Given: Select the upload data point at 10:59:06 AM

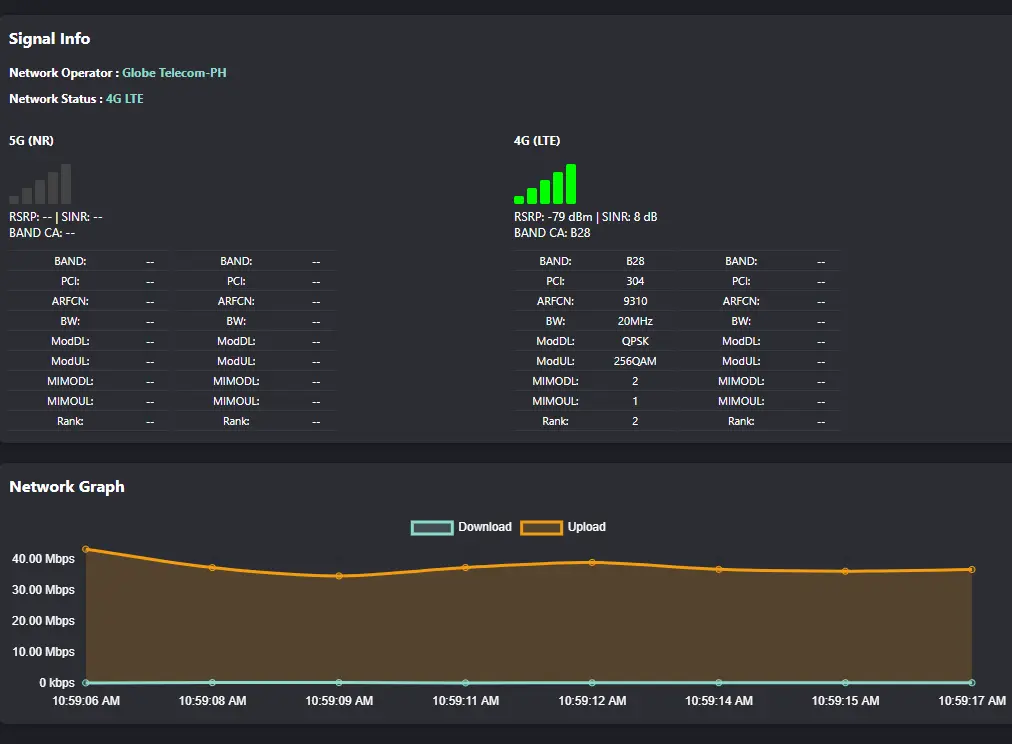Looking at the screenshot, I should coord(86,549).
